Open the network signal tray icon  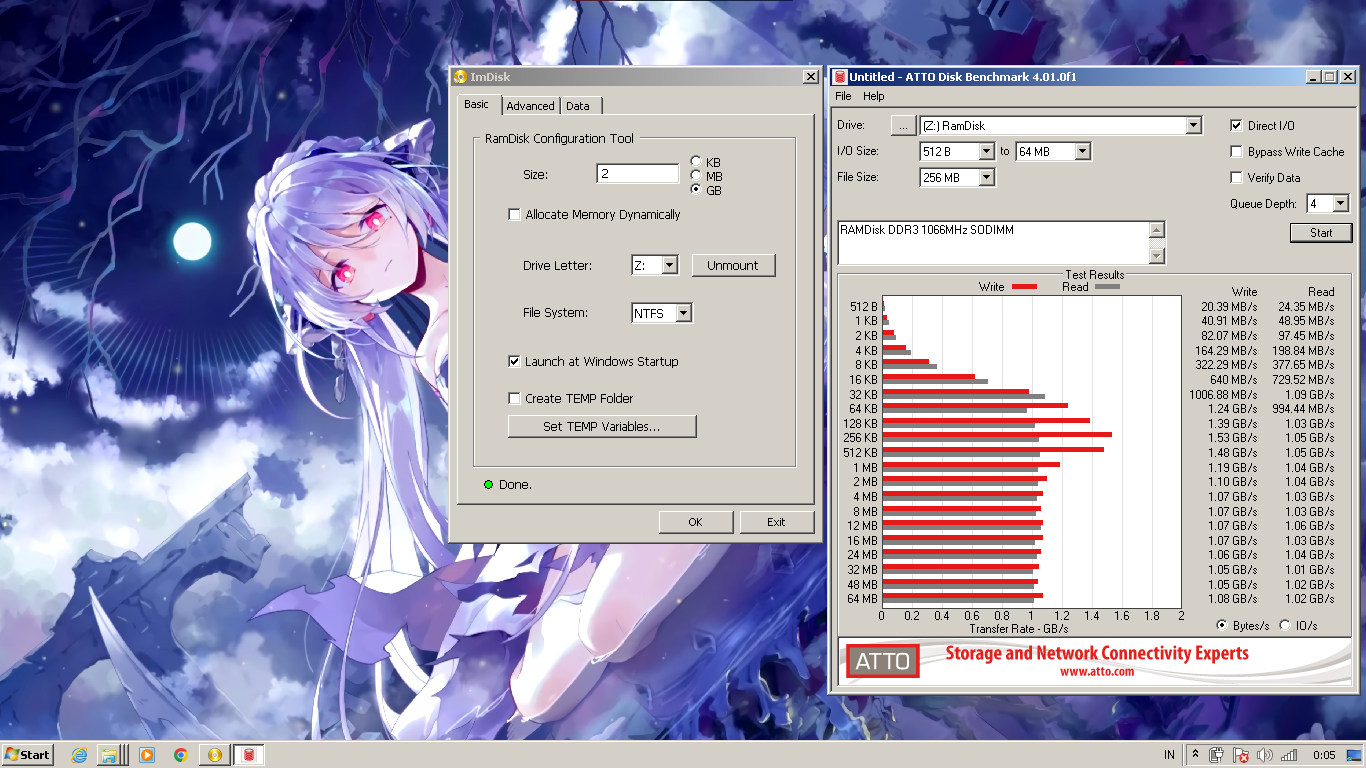[1289, 755]
